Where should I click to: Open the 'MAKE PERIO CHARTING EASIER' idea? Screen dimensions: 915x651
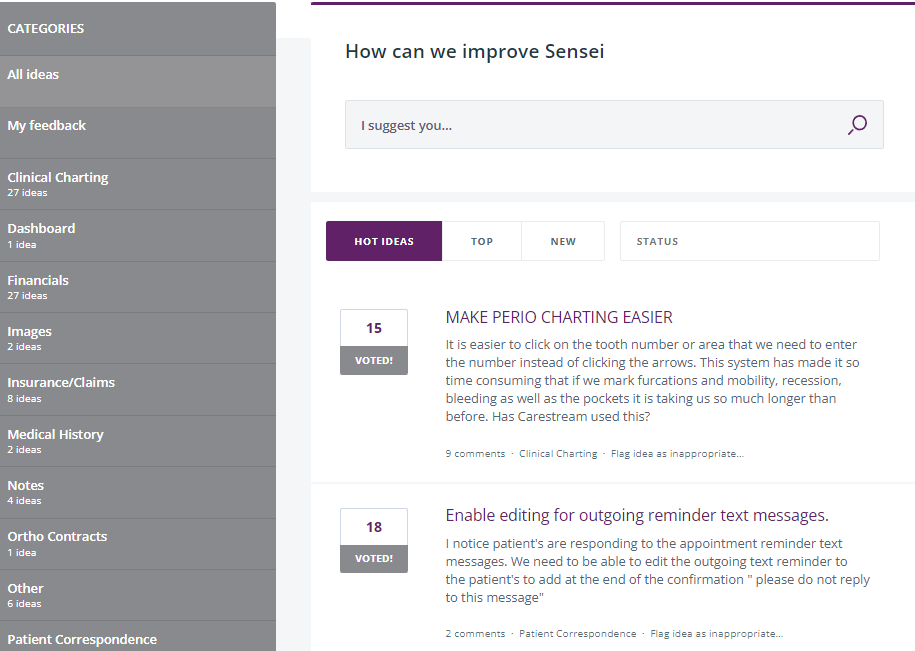pyautogui.click(x=559, y=317)
